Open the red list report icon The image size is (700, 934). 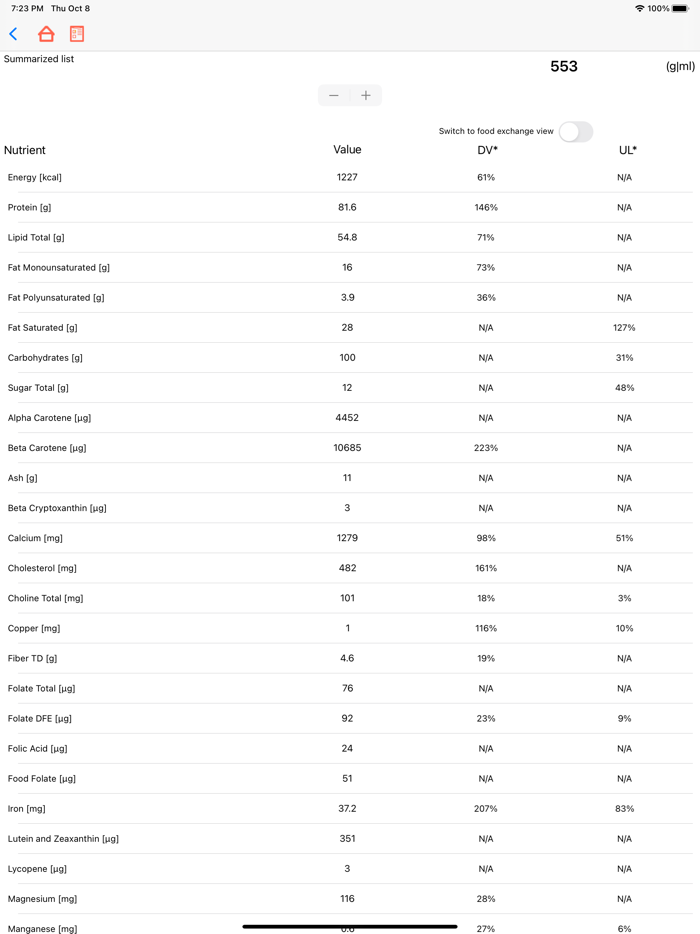77,34
